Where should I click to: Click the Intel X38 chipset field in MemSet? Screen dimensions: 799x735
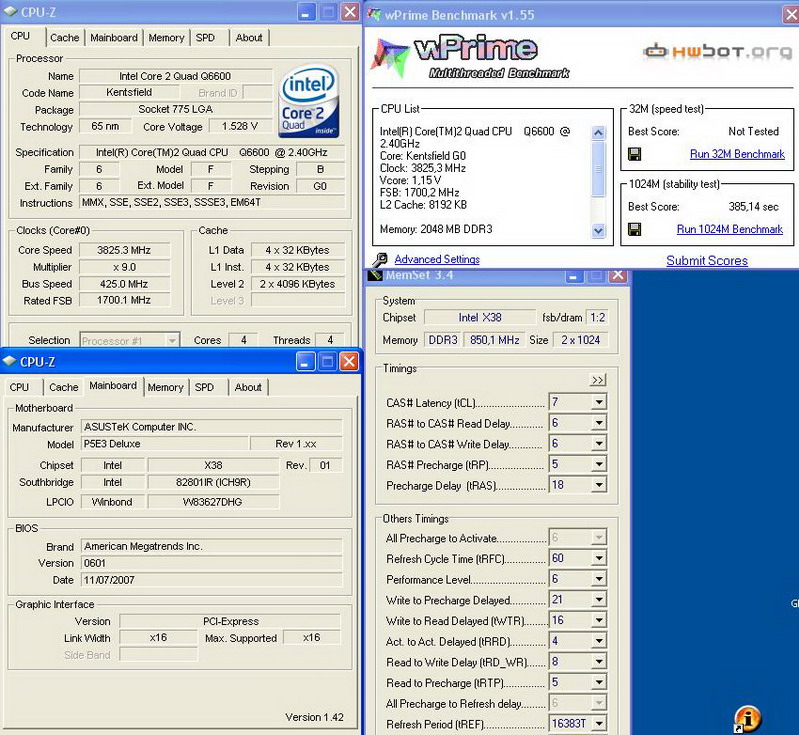(480, 318)
